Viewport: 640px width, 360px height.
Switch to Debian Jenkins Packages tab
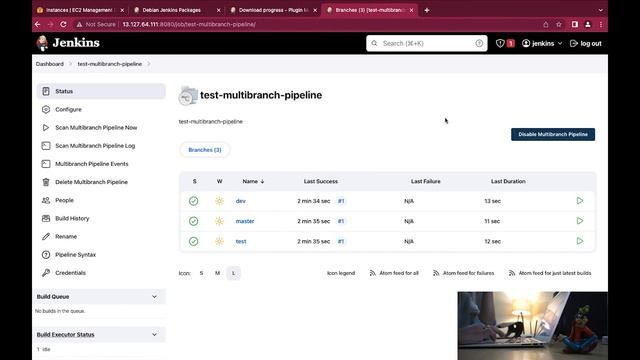[x=177, y=10]
